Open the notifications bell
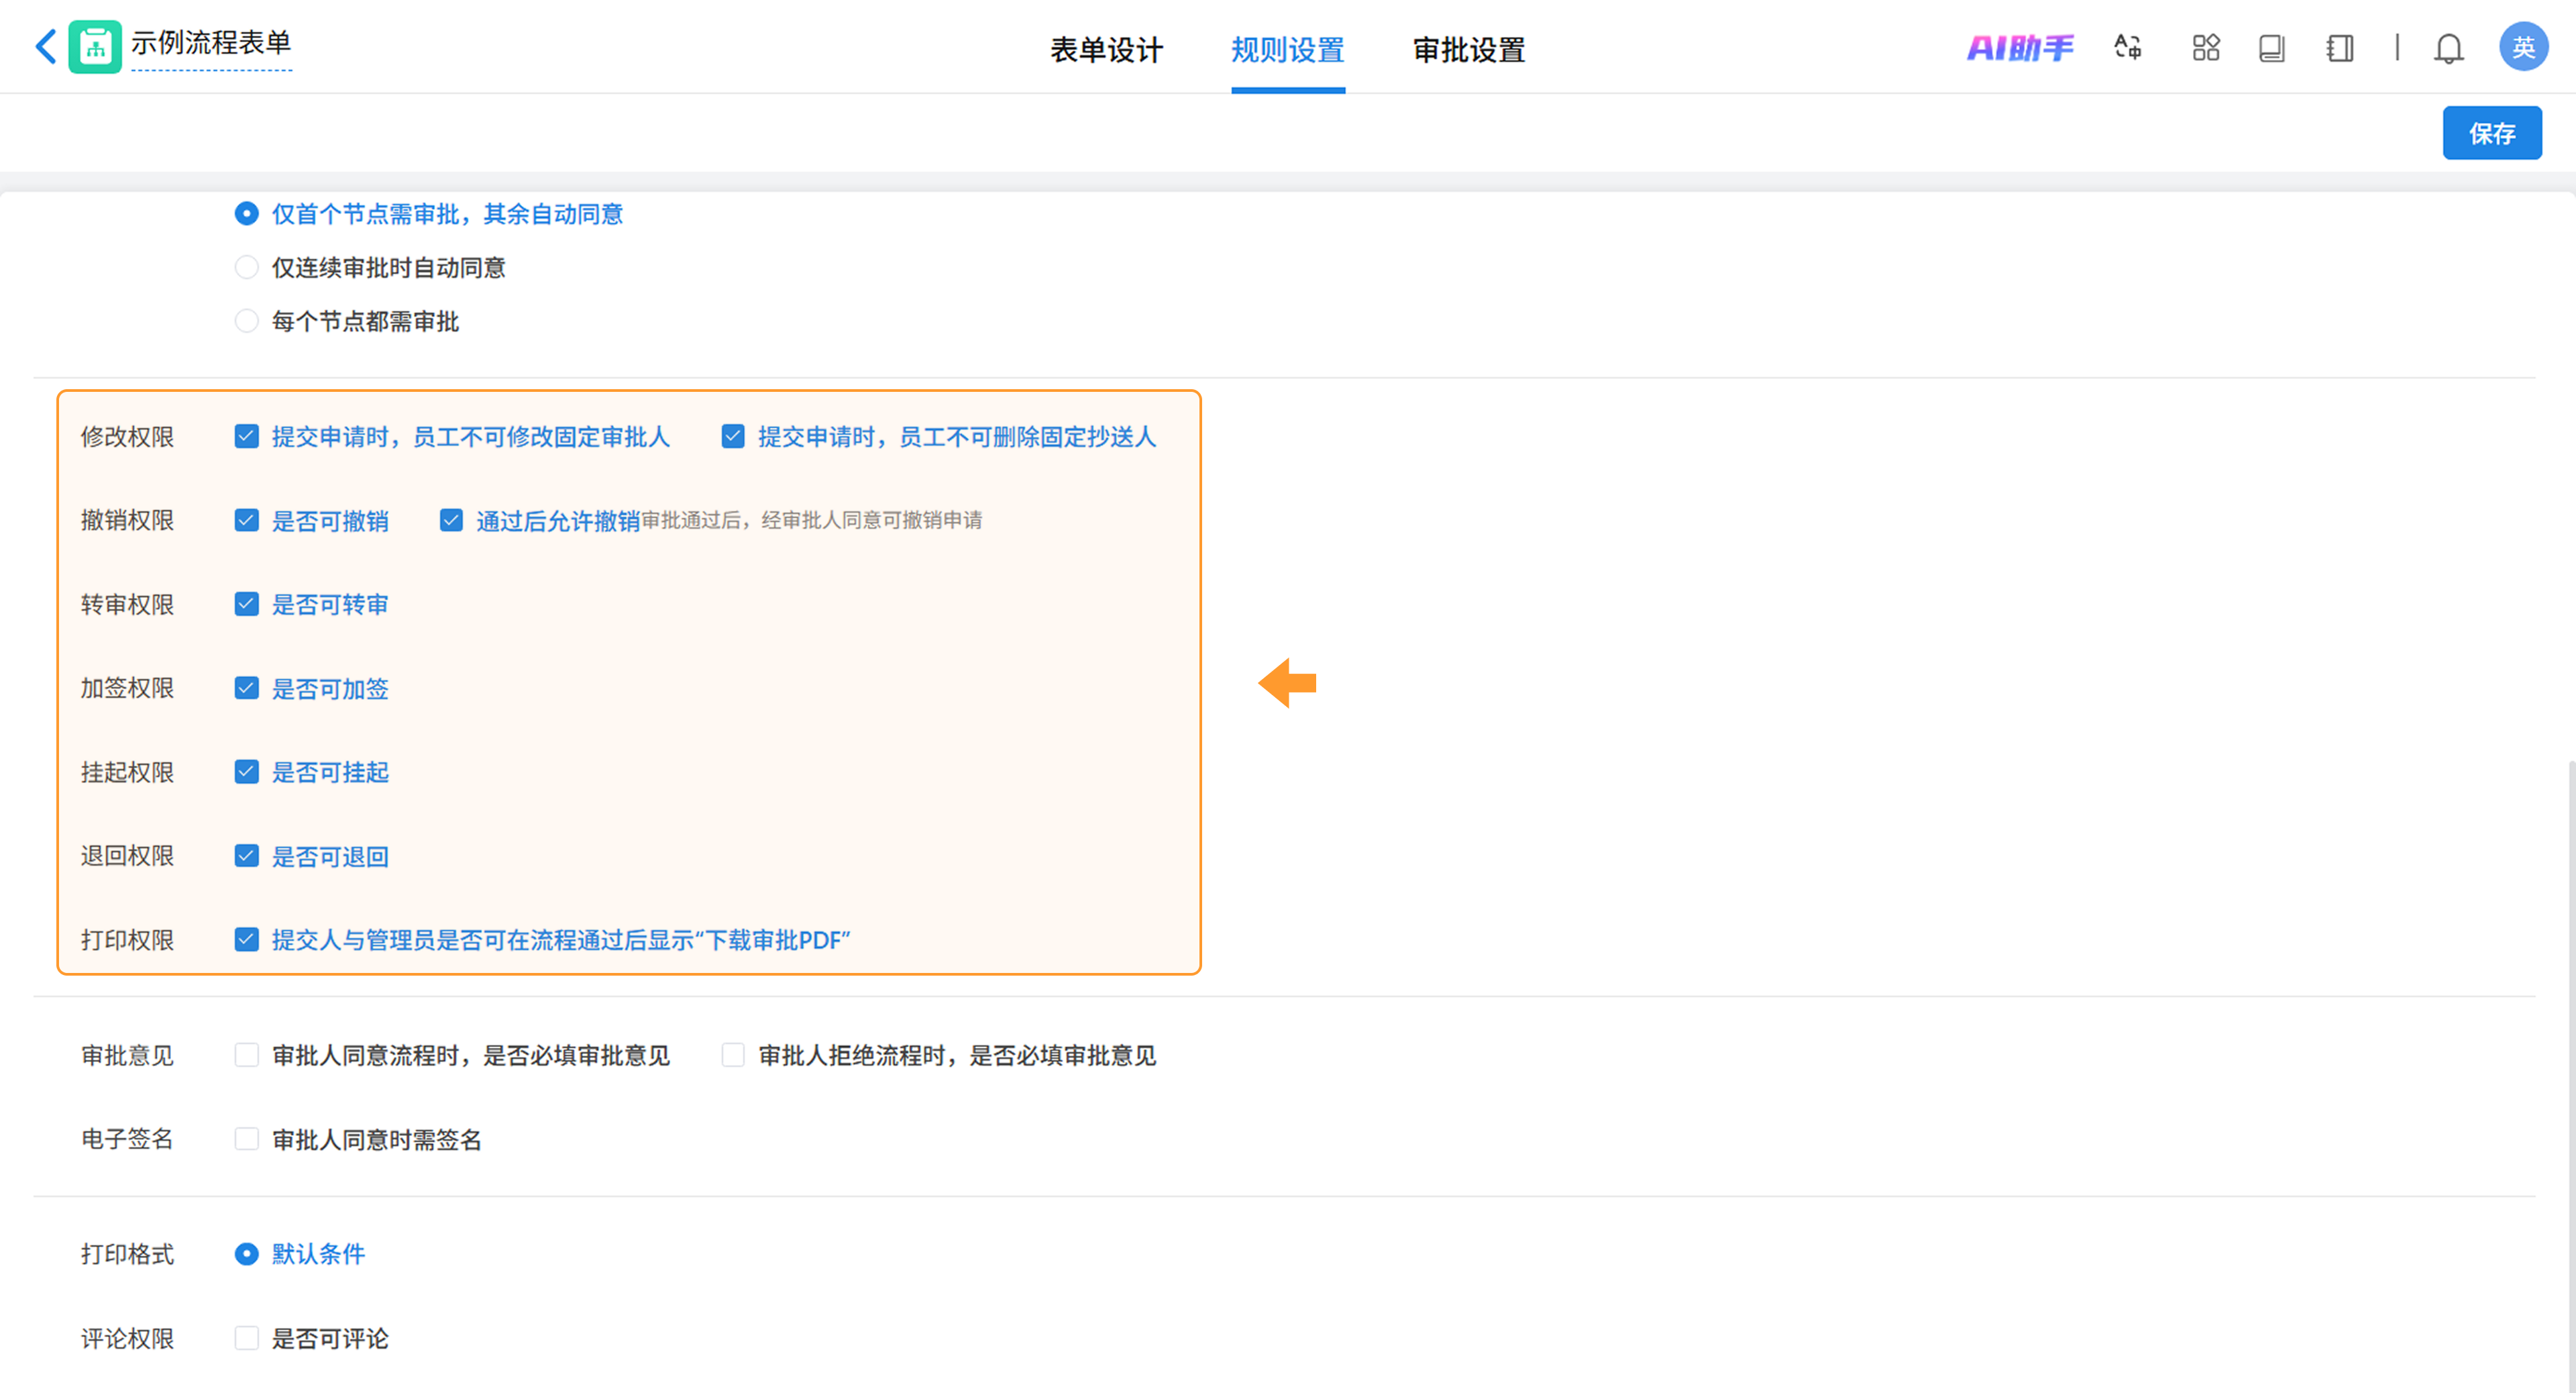 tap(2448, 47)
